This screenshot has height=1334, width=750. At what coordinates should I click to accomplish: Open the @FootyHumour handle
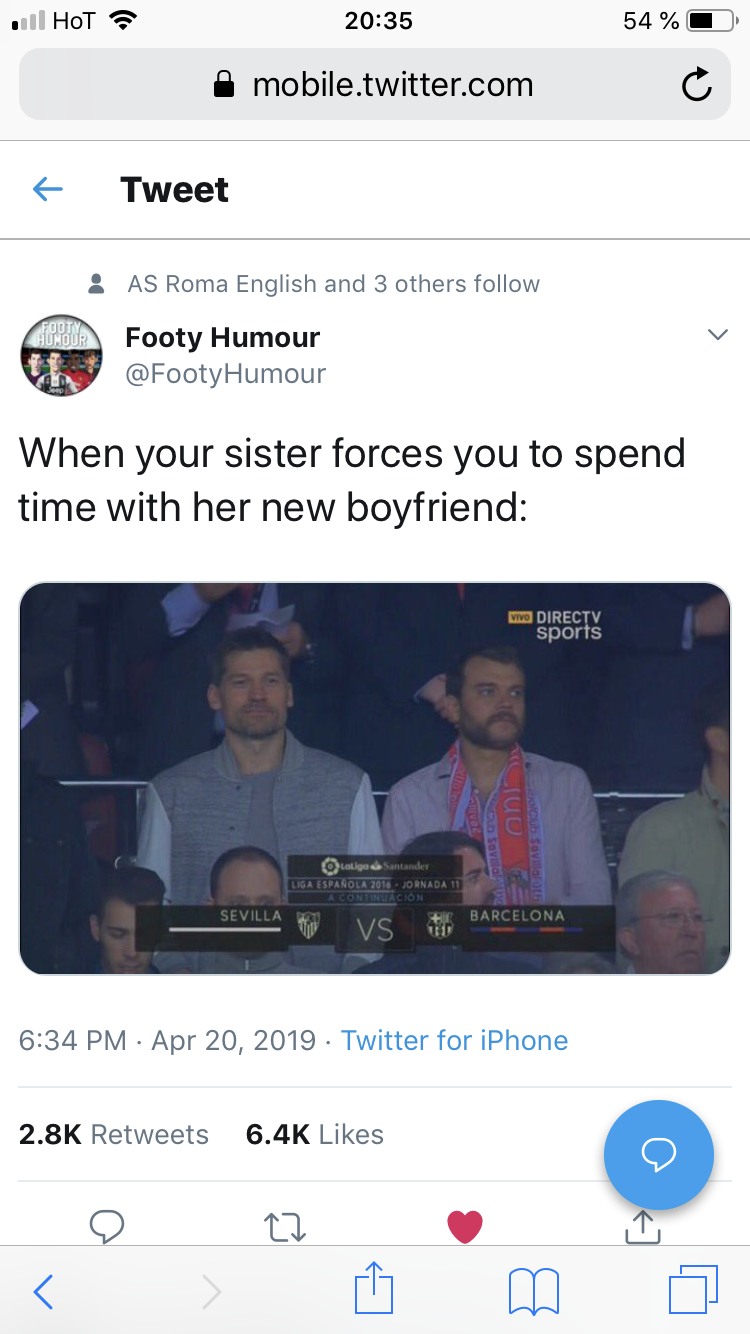point(226,374)
